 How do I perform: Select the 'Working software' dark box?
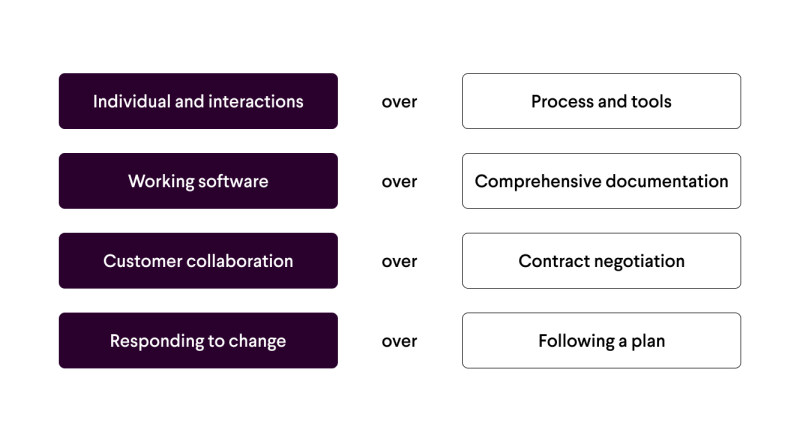coord(198,181)
